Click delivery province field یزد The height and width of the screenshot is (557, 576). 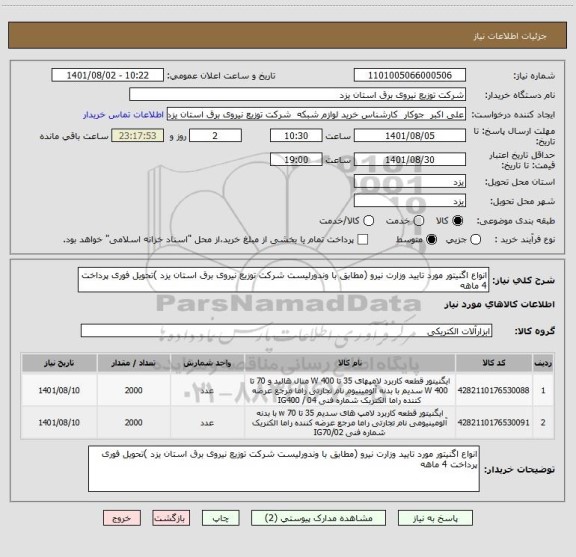410,182
